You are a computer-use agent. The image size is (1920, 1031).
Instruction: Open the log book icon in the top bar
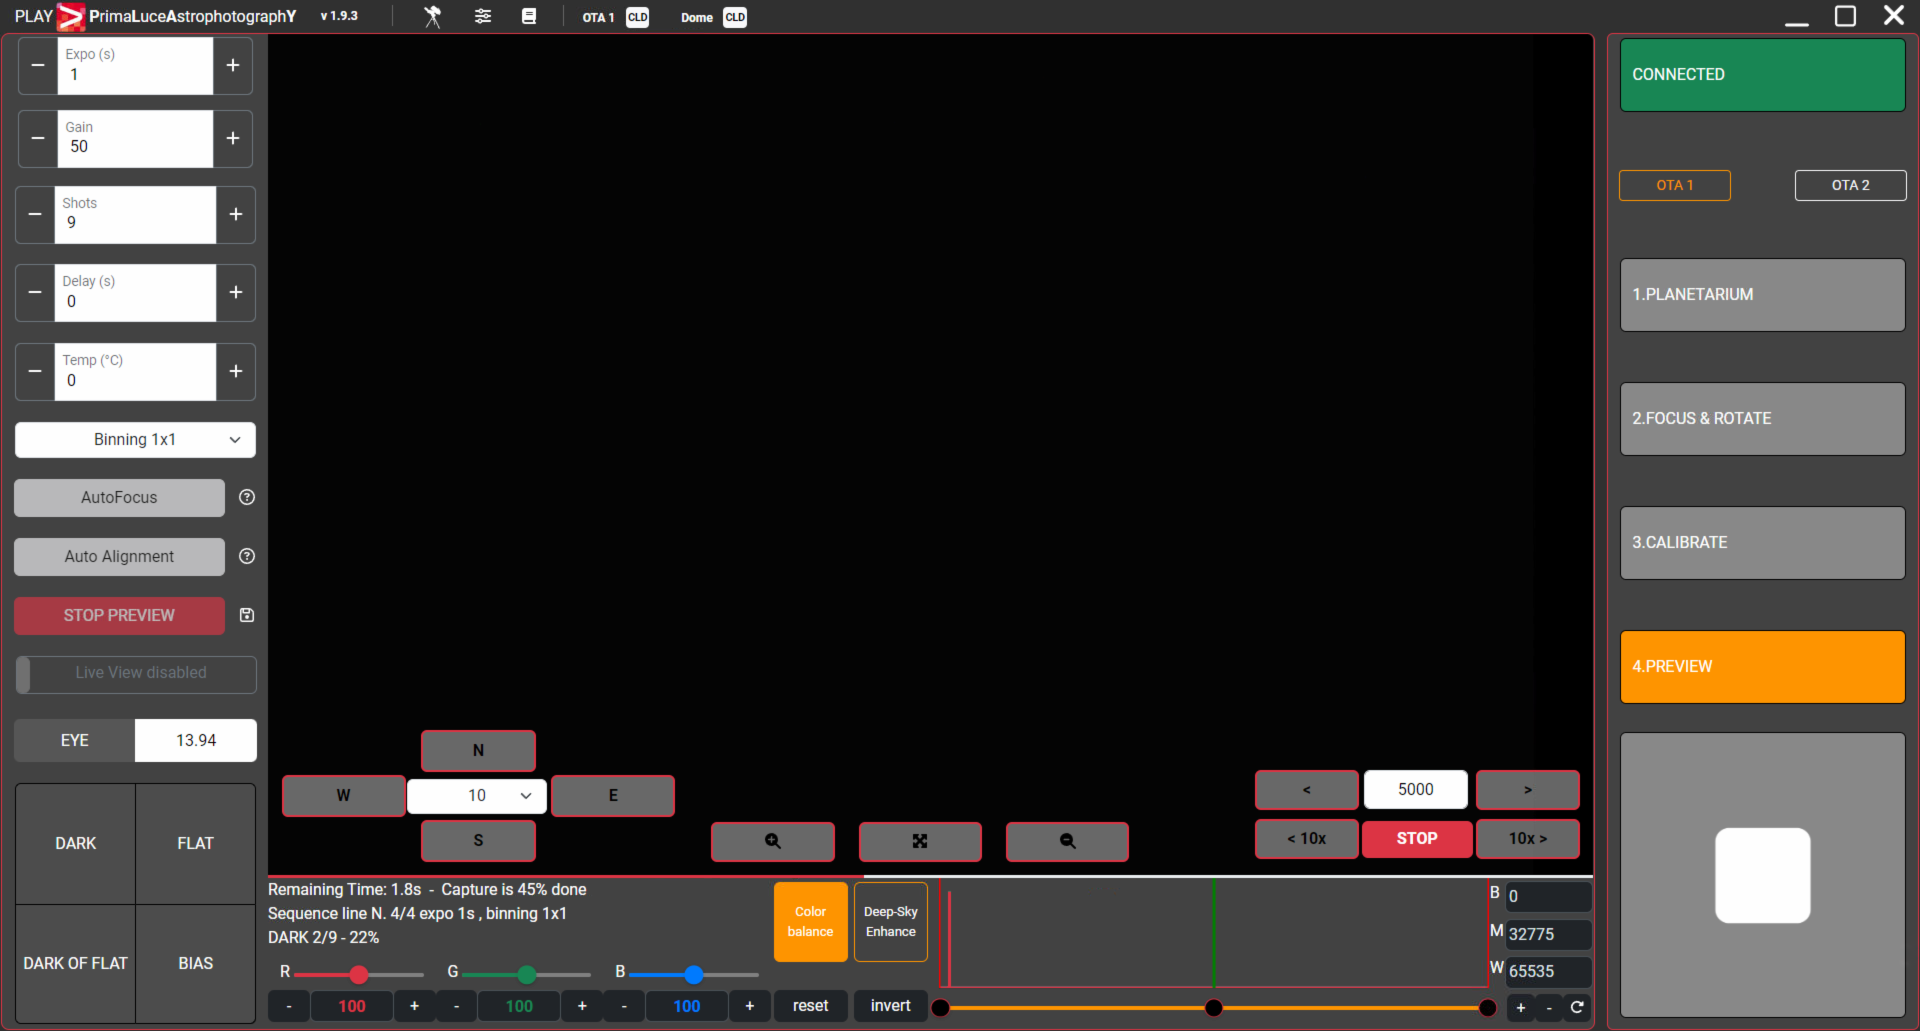click(x=529, y=16)
